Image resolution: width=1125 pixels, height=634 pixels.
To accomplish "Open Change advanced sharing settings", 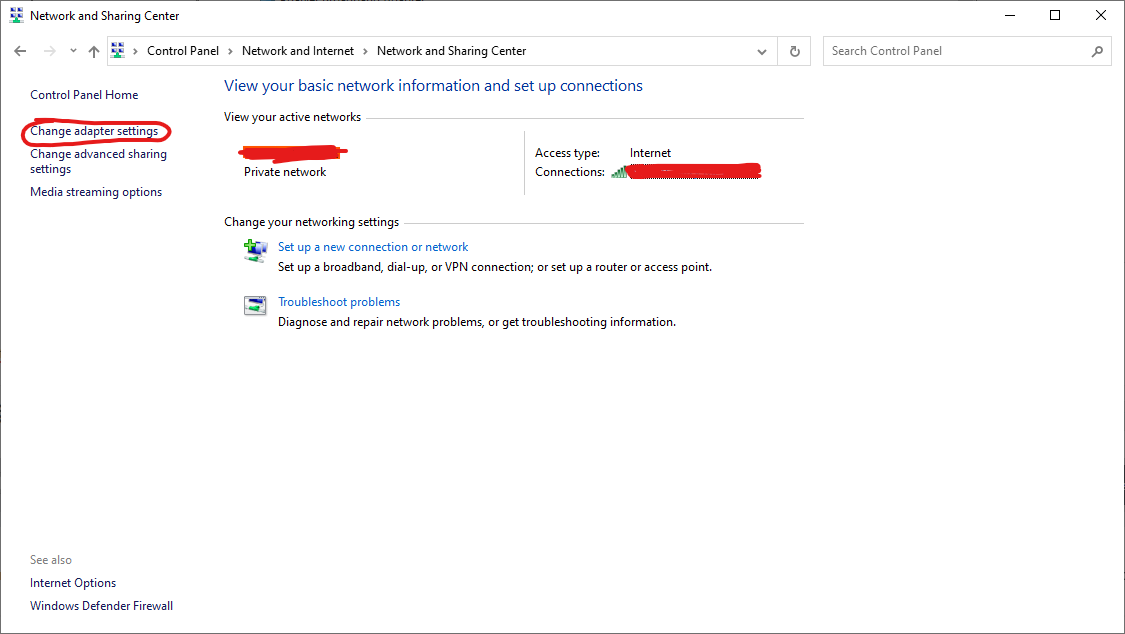I will (x=98, y=161).
